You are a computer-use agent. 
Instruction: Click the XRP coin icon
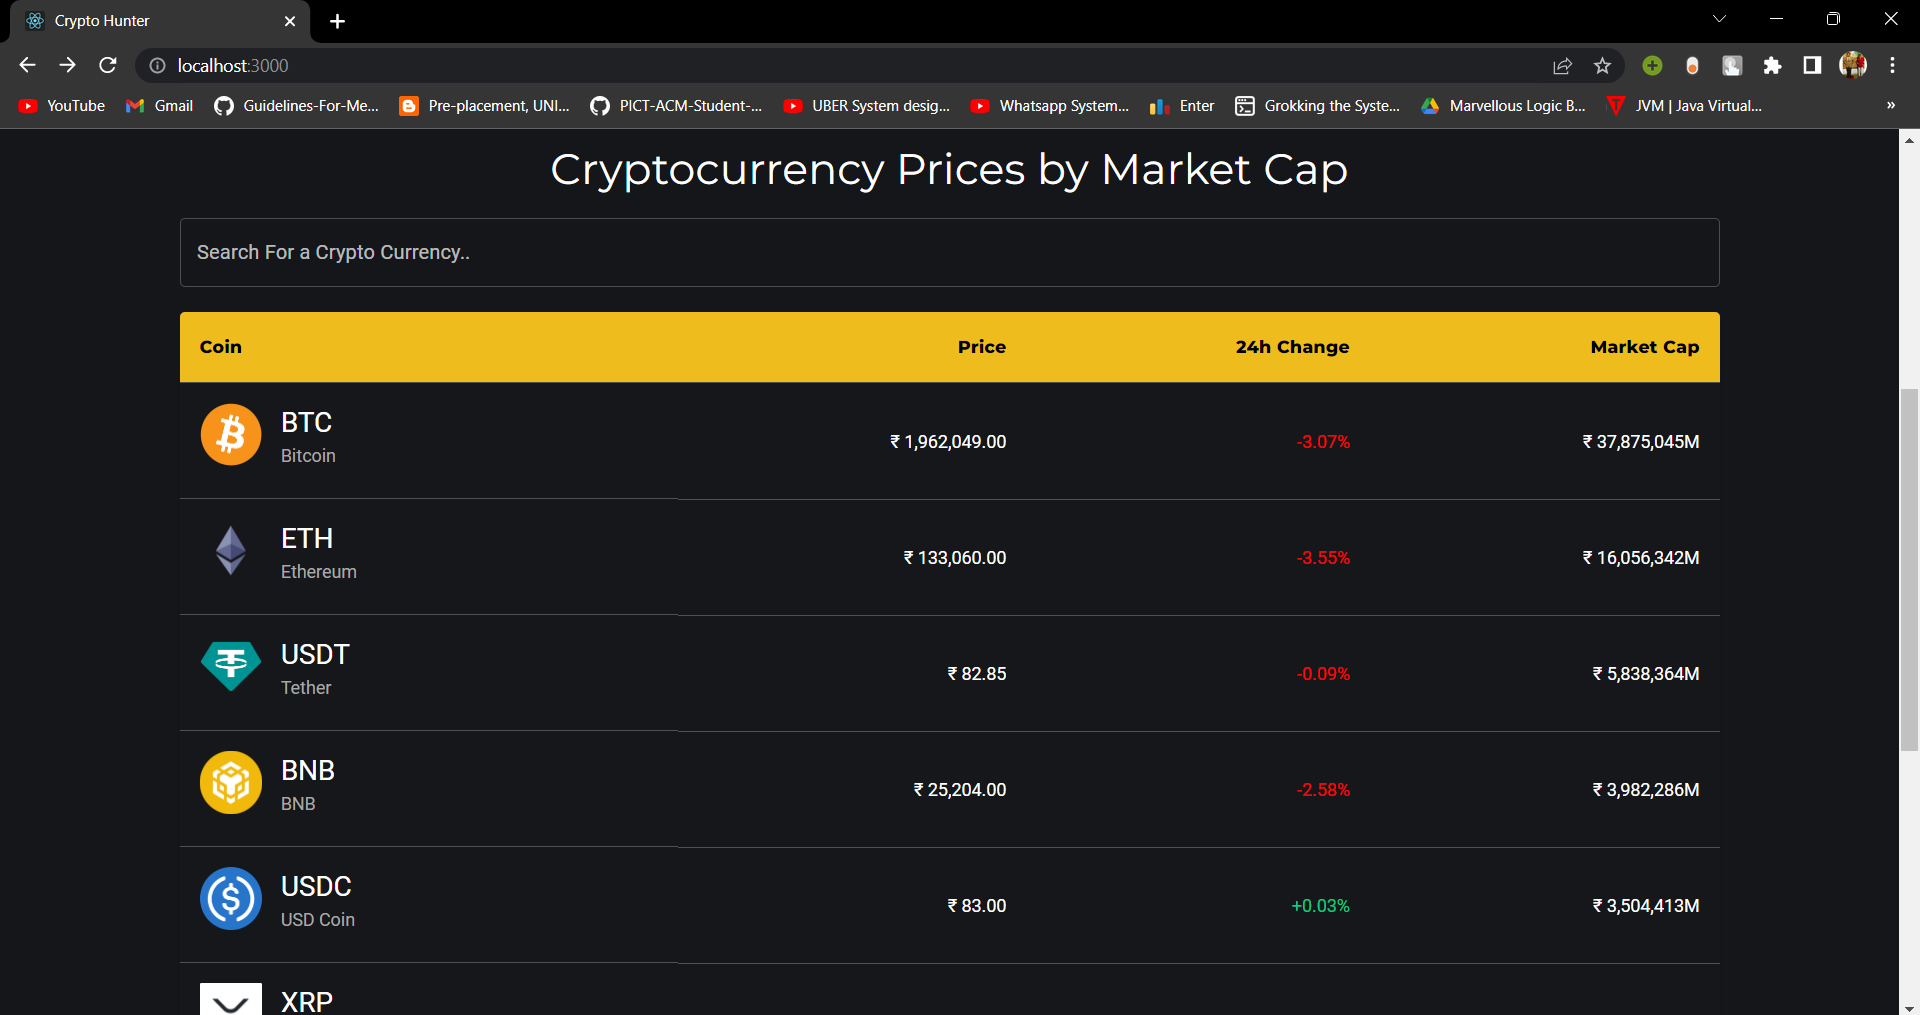coord(230,999)
